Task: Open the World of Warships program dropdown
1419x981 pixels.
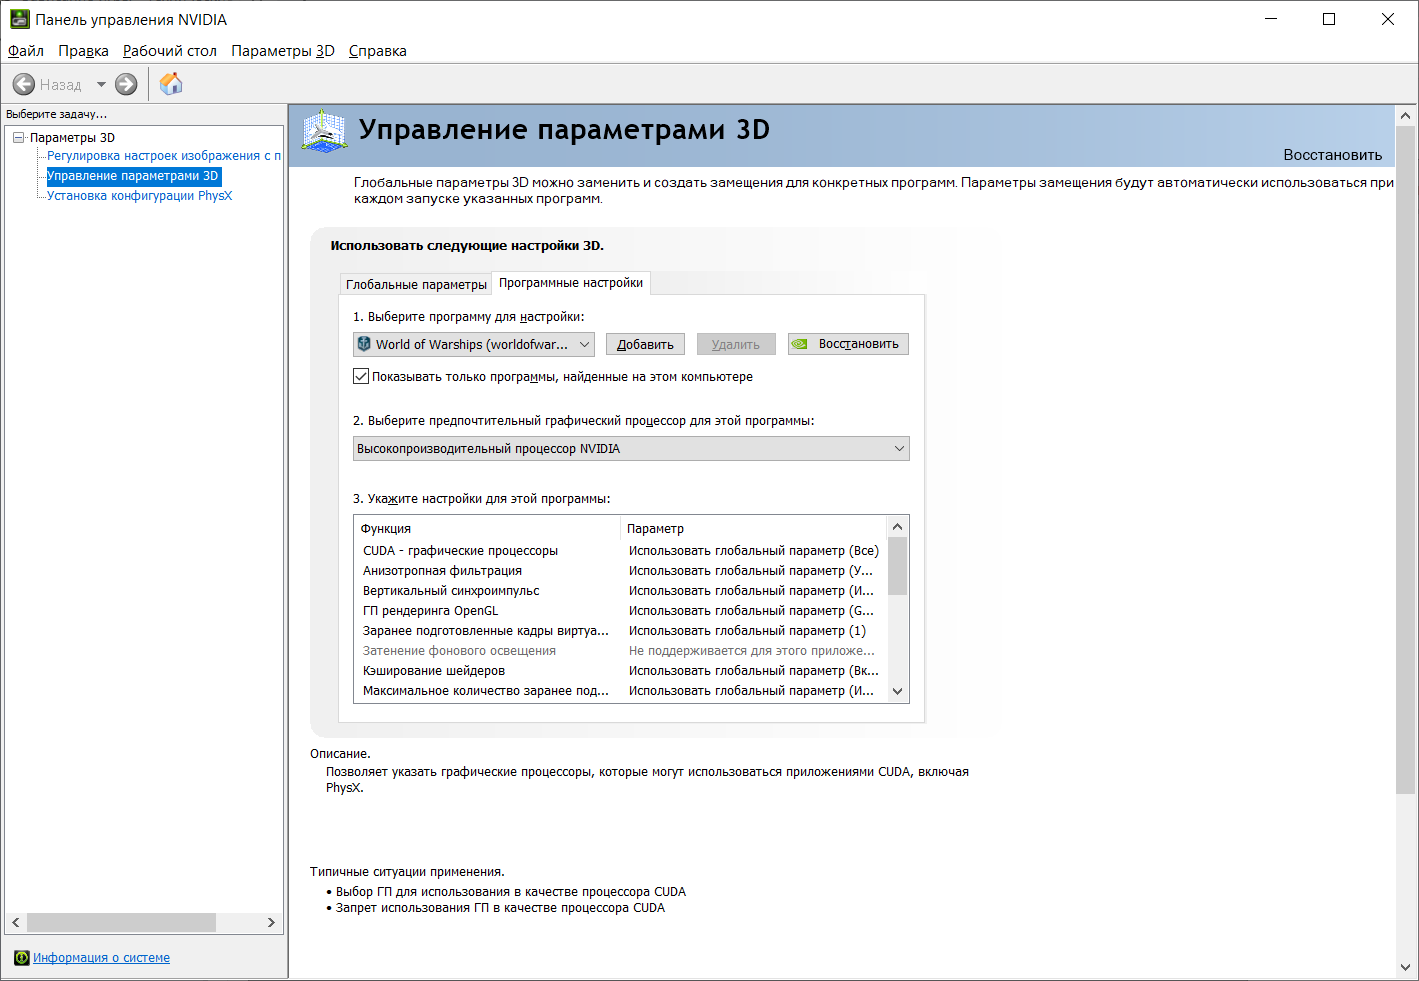Action: (474, 344)
